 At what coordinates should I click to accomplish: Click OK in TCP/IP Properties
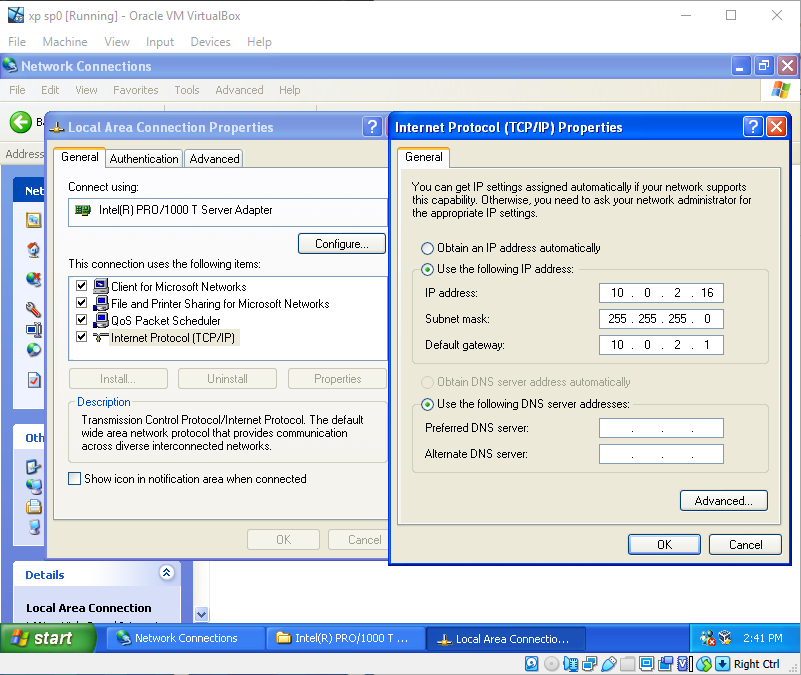[664, 545]
